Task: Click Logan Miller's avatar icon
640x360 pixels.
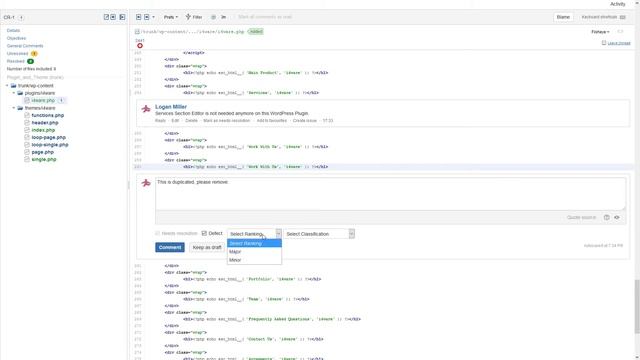Action: point(146,109)
